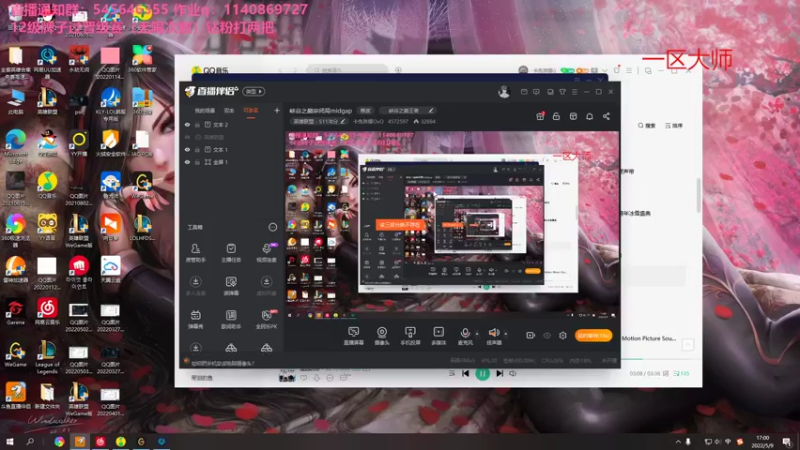The height and width of the screenshot is (450, 800).
Task: Open speaker options arrow
Action: tap(506, 334)
